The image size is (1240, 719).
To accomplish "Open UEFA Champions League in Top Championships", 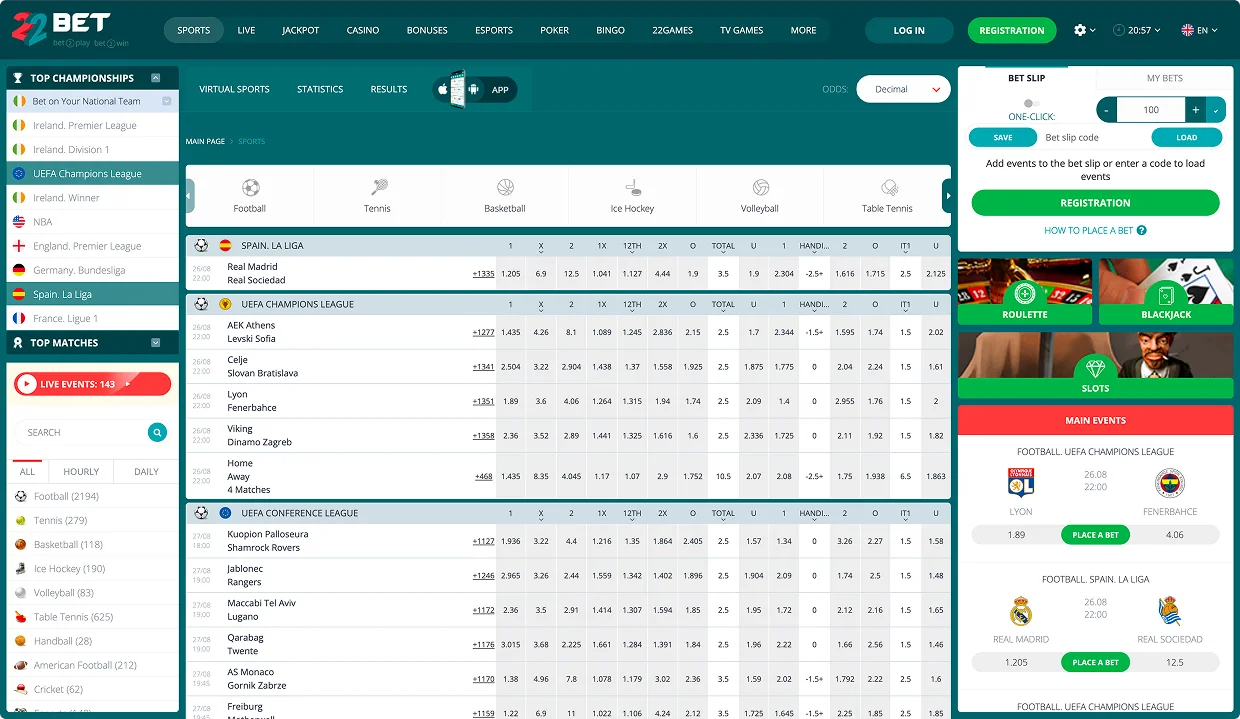I will coord(93,174).
